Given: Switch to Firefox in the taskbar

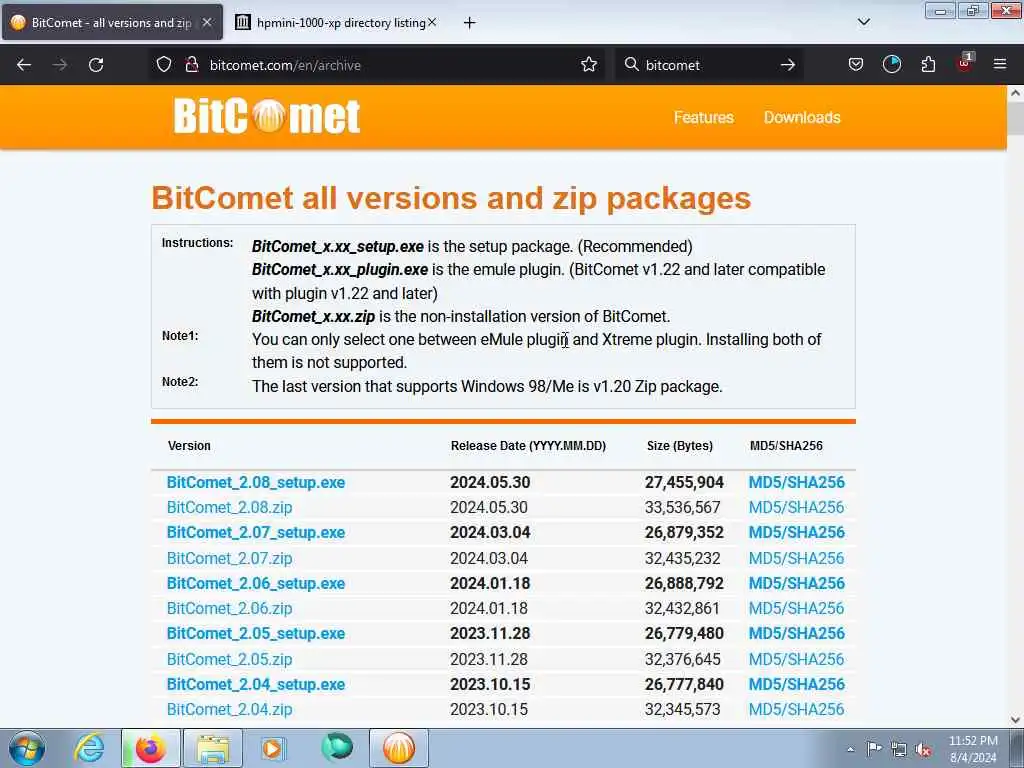Looking at the screenshot, I should point(150,748).
